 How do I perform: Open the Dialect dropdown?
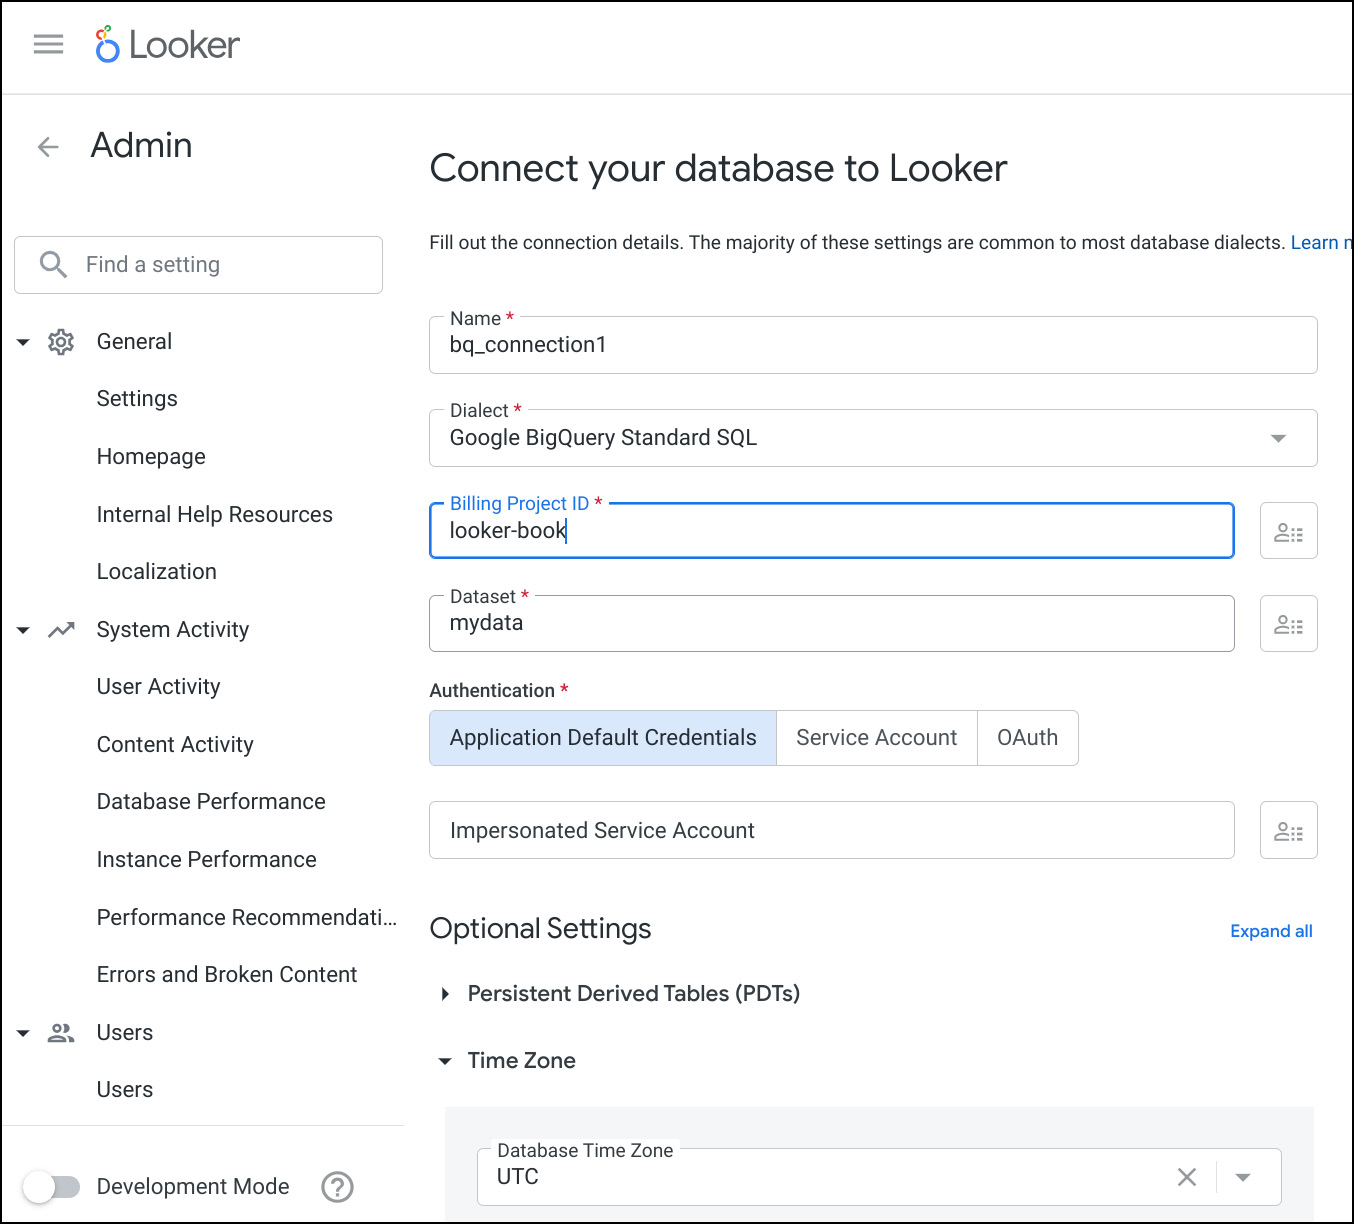coord(873,438)
